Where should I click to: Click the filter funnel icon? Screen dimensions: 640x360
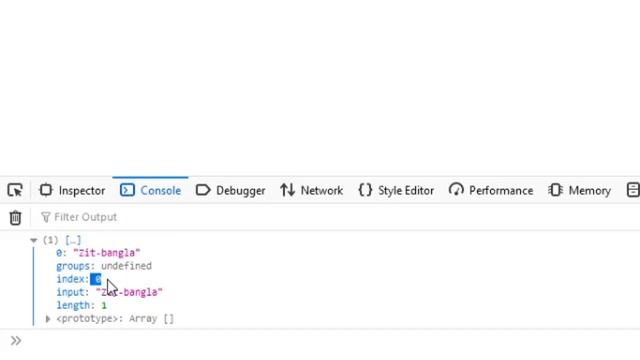point(45,217)
